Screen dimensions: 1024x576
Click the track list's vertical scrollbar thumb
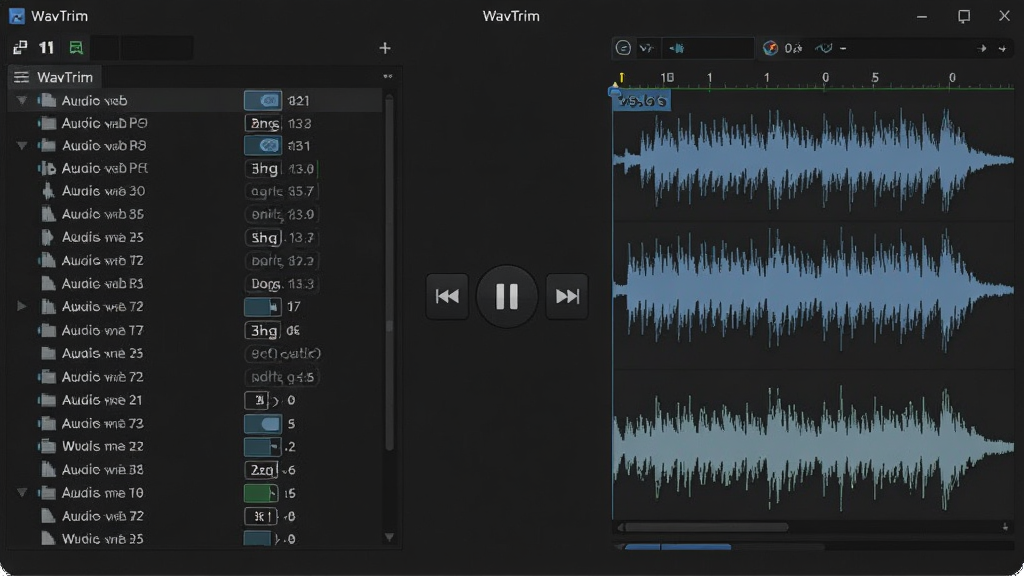(x=389, y=272)
